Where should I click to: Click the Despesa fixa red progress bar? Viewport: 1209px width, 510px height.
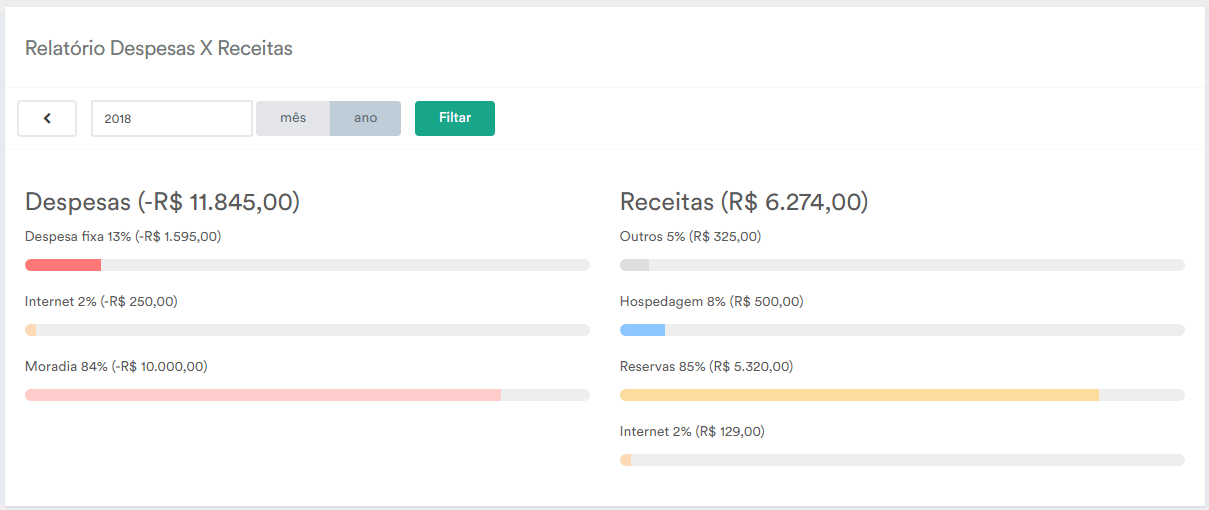click(307, 265)
